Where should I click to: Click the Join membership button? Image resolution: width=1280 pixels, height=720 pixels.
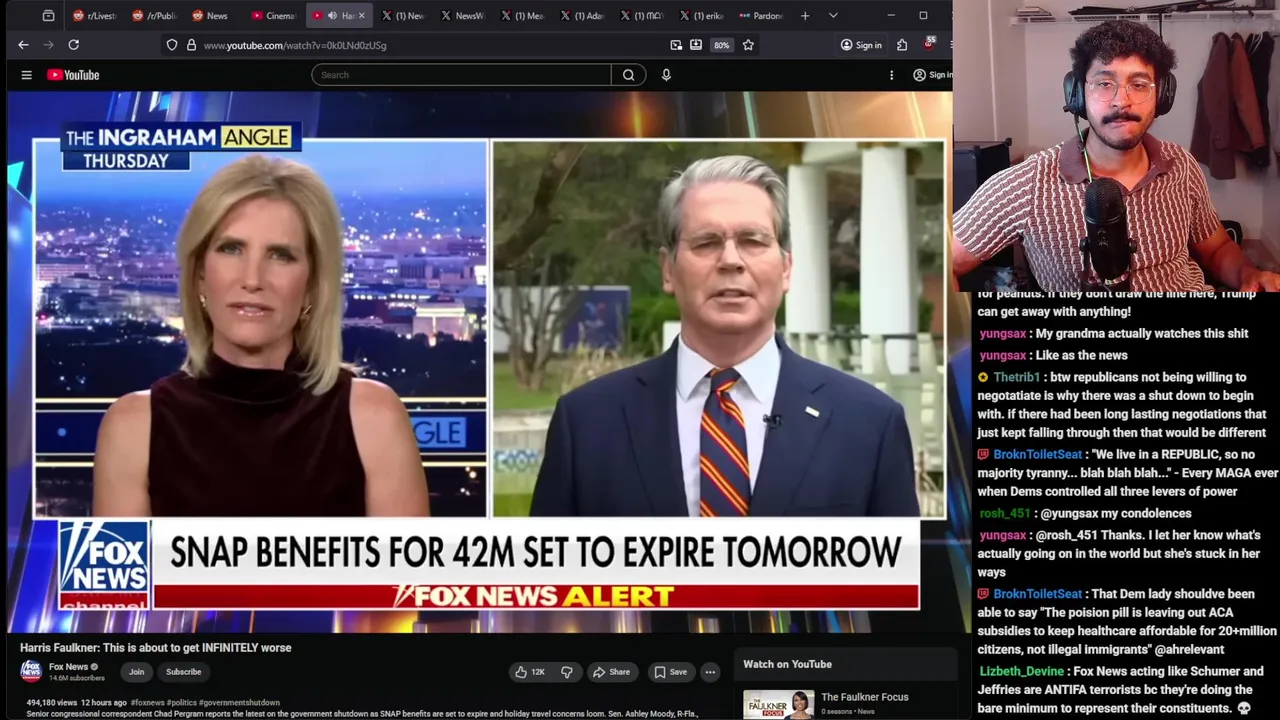(136, 672)
